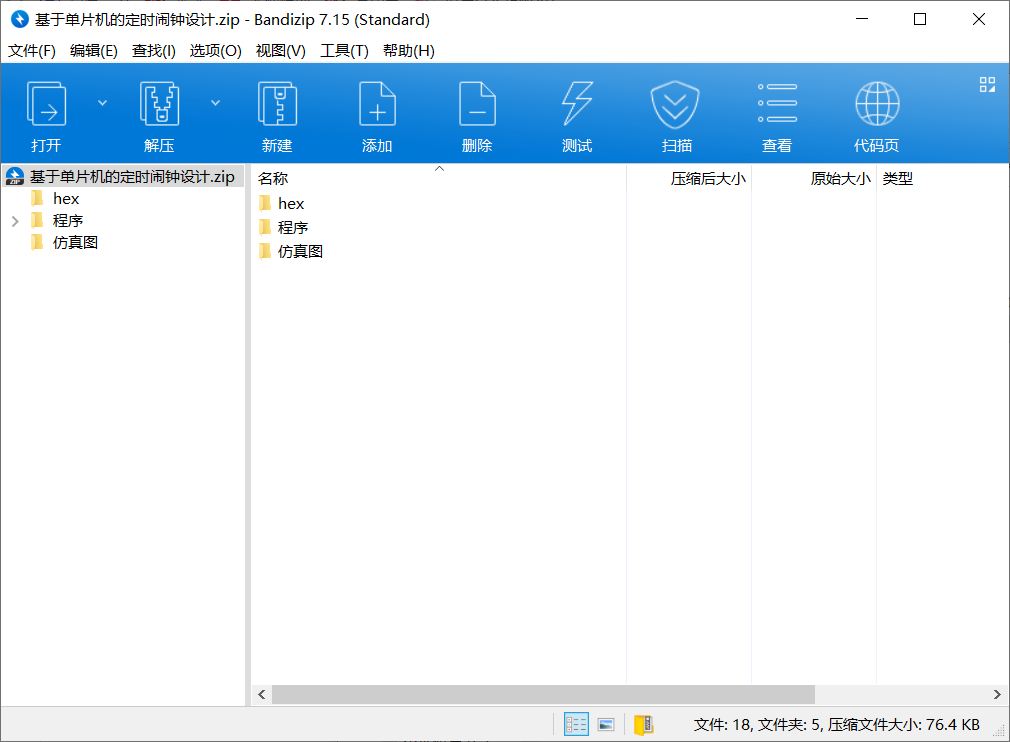Click the status bar file count text
The height and width of the screenshot is (742, 1010).
tap(837, 725)
